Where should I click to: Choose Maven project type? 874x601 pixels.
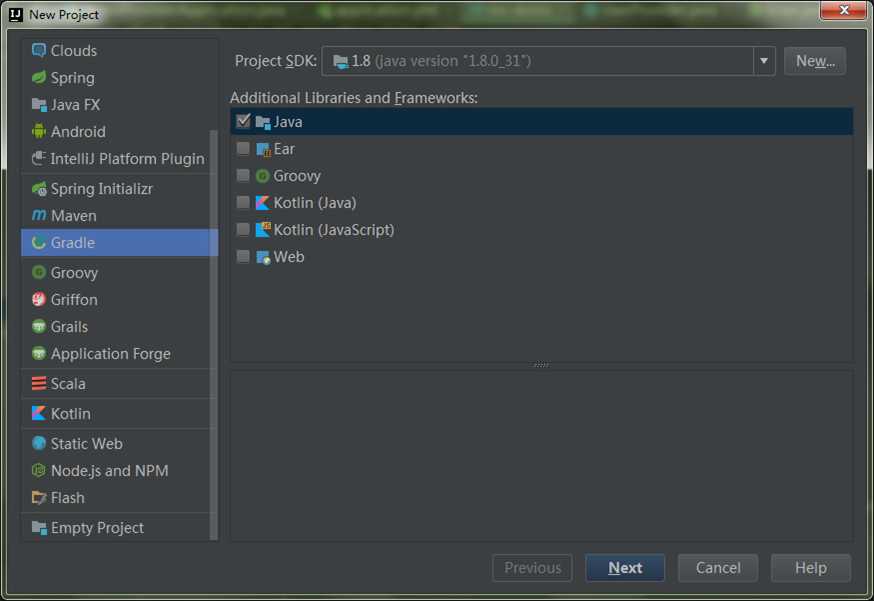(119, 216)
